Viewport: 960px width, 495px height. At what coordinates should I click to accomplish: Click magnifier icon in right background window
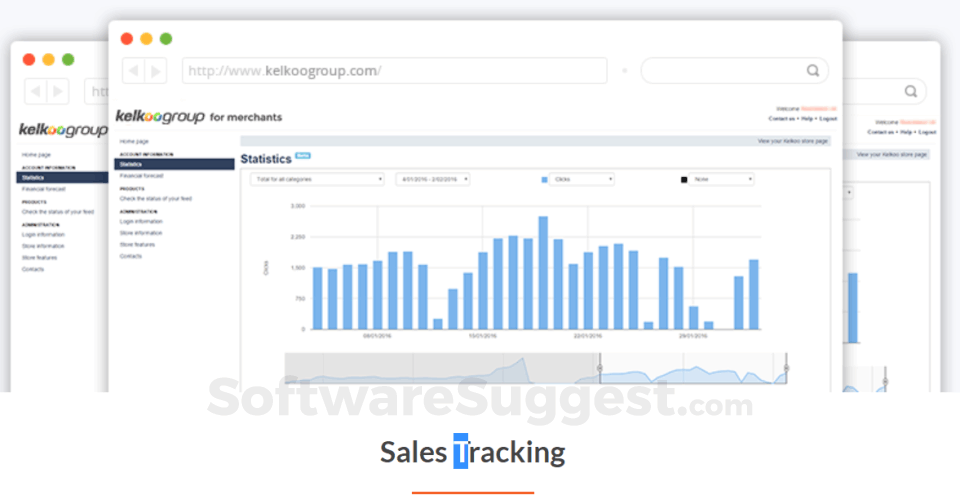pos(911,91)
